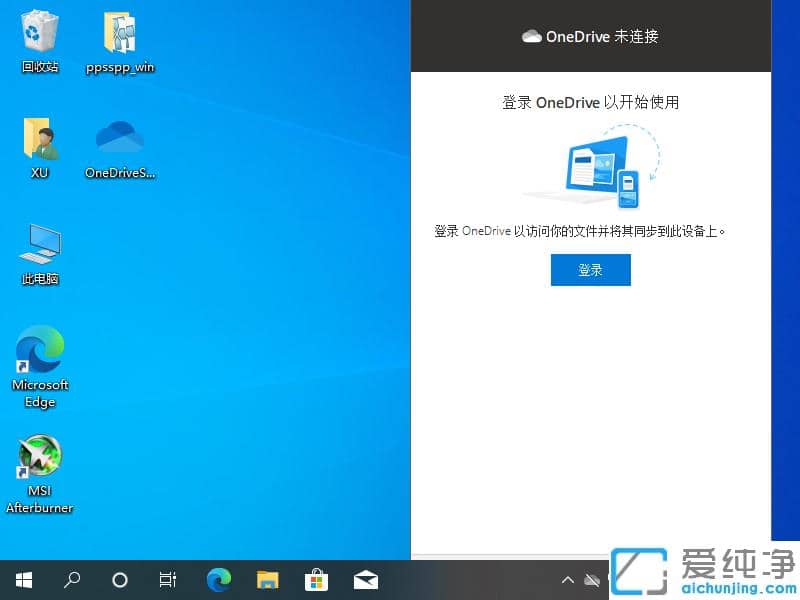800x600 pixels.
Task: Click the 登录 button to sign in to OneDrive
Action: (590, 270)
